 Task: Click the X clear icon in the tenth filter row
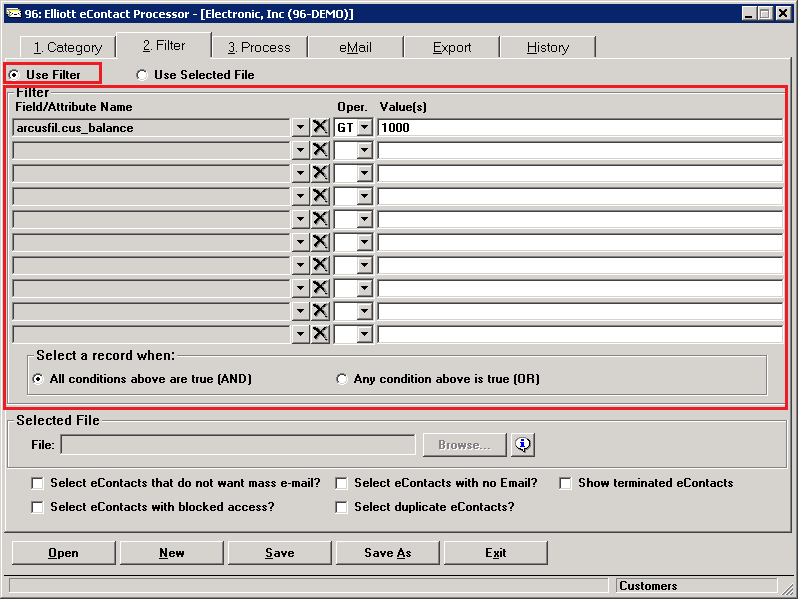click(x=320, y=334)
